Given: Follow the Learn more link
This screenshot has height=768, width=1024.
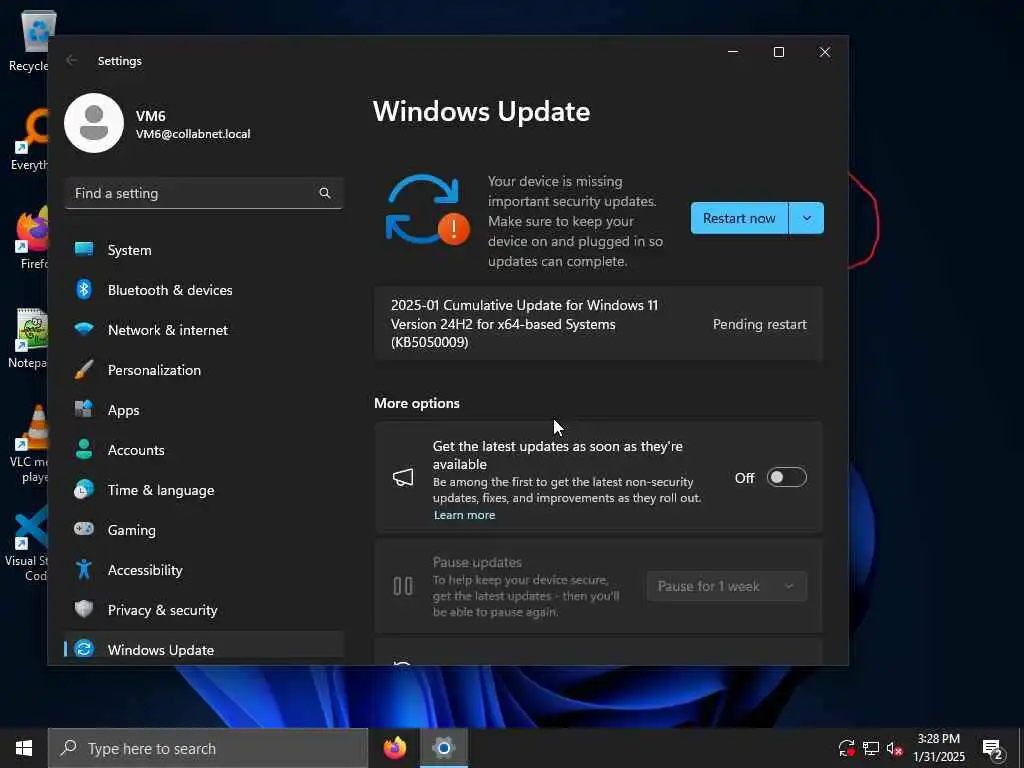Looking at the screenshot, I should point(464,515).
